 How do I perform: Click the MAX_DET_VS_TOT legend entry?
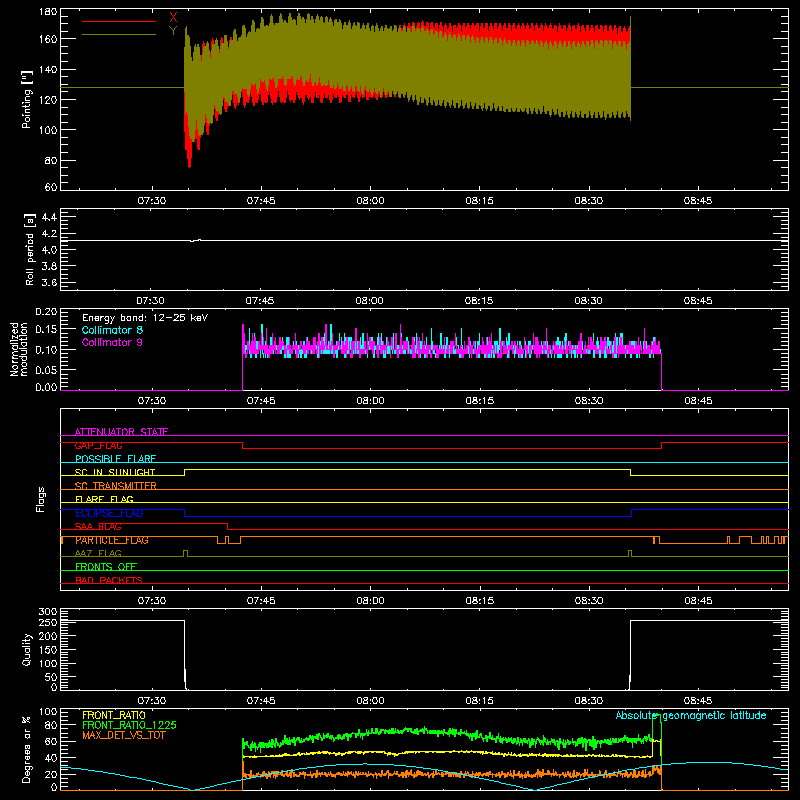124,735
